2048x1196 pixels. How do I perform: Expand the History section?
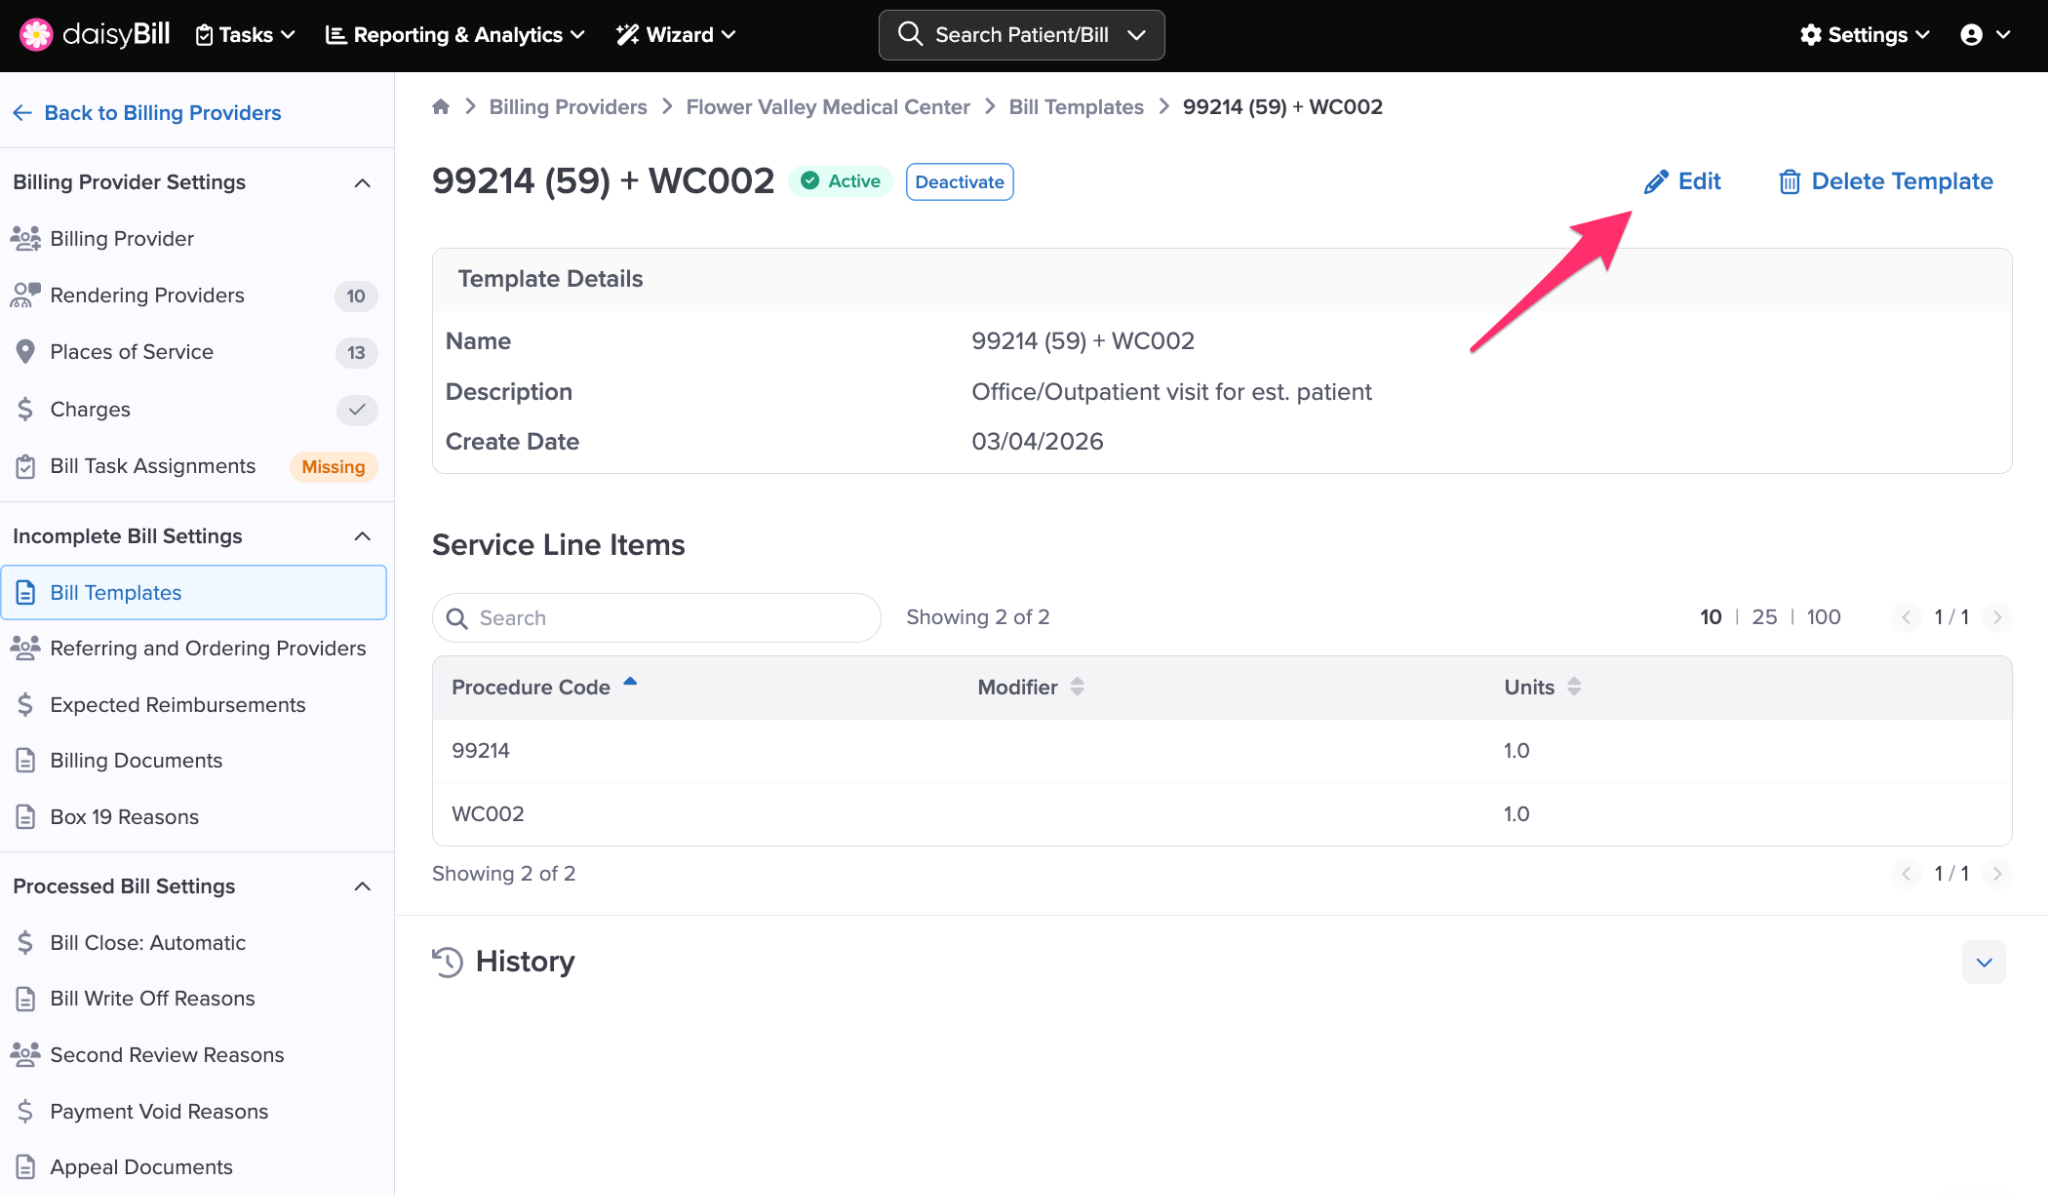pos(1983,962)
